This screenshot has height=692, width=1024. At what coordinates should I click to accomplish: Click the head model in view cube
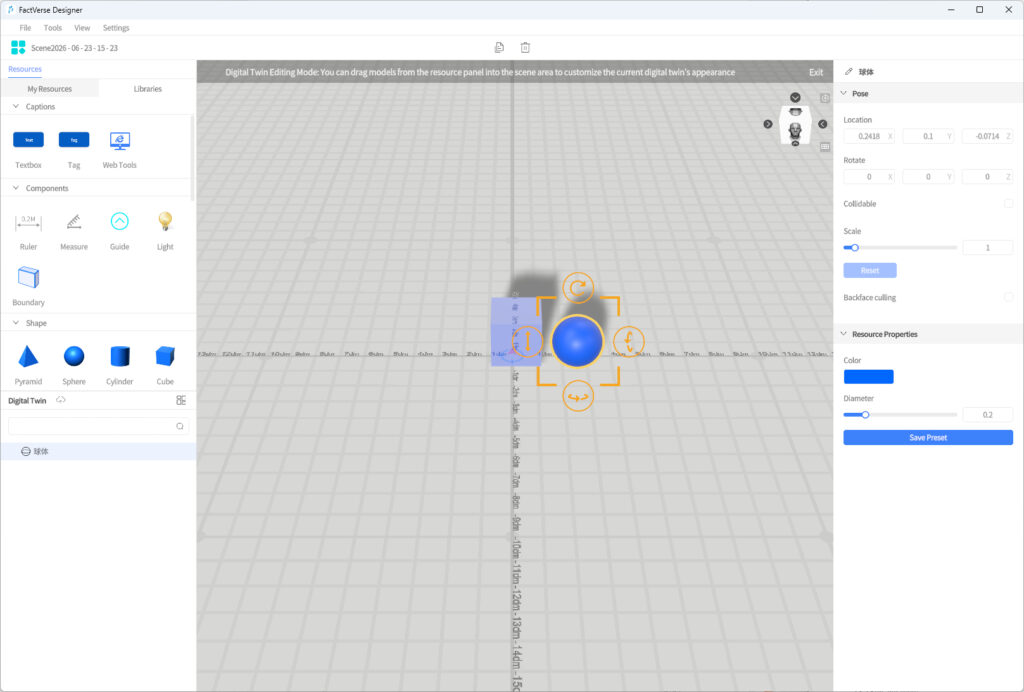(795, 129)
